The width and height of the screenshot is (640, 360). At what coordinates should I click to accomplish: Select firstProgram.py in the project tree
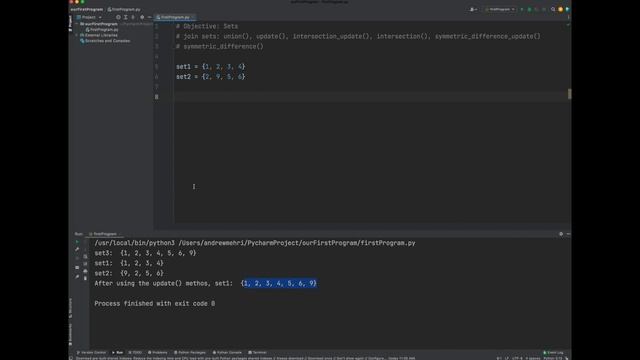coord(102,29)
